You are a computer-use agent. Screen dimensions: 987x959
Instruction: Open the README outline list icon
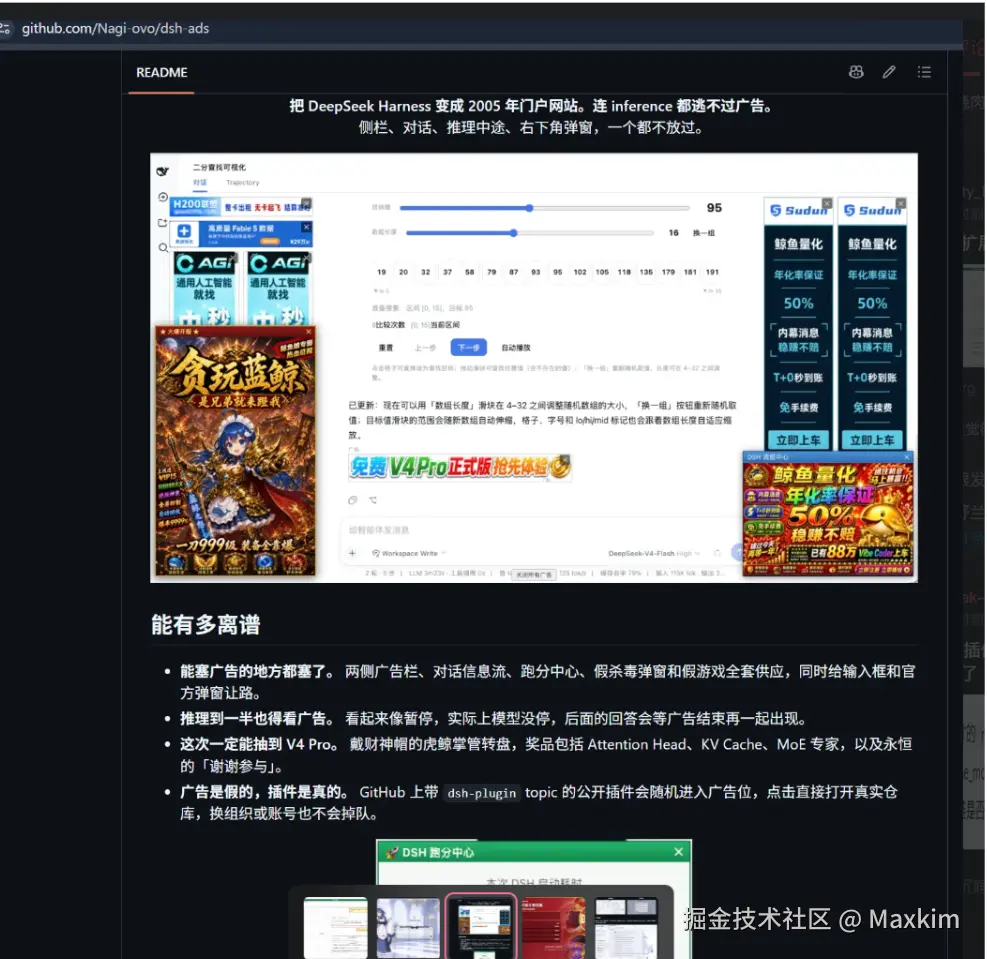(924, 72)
